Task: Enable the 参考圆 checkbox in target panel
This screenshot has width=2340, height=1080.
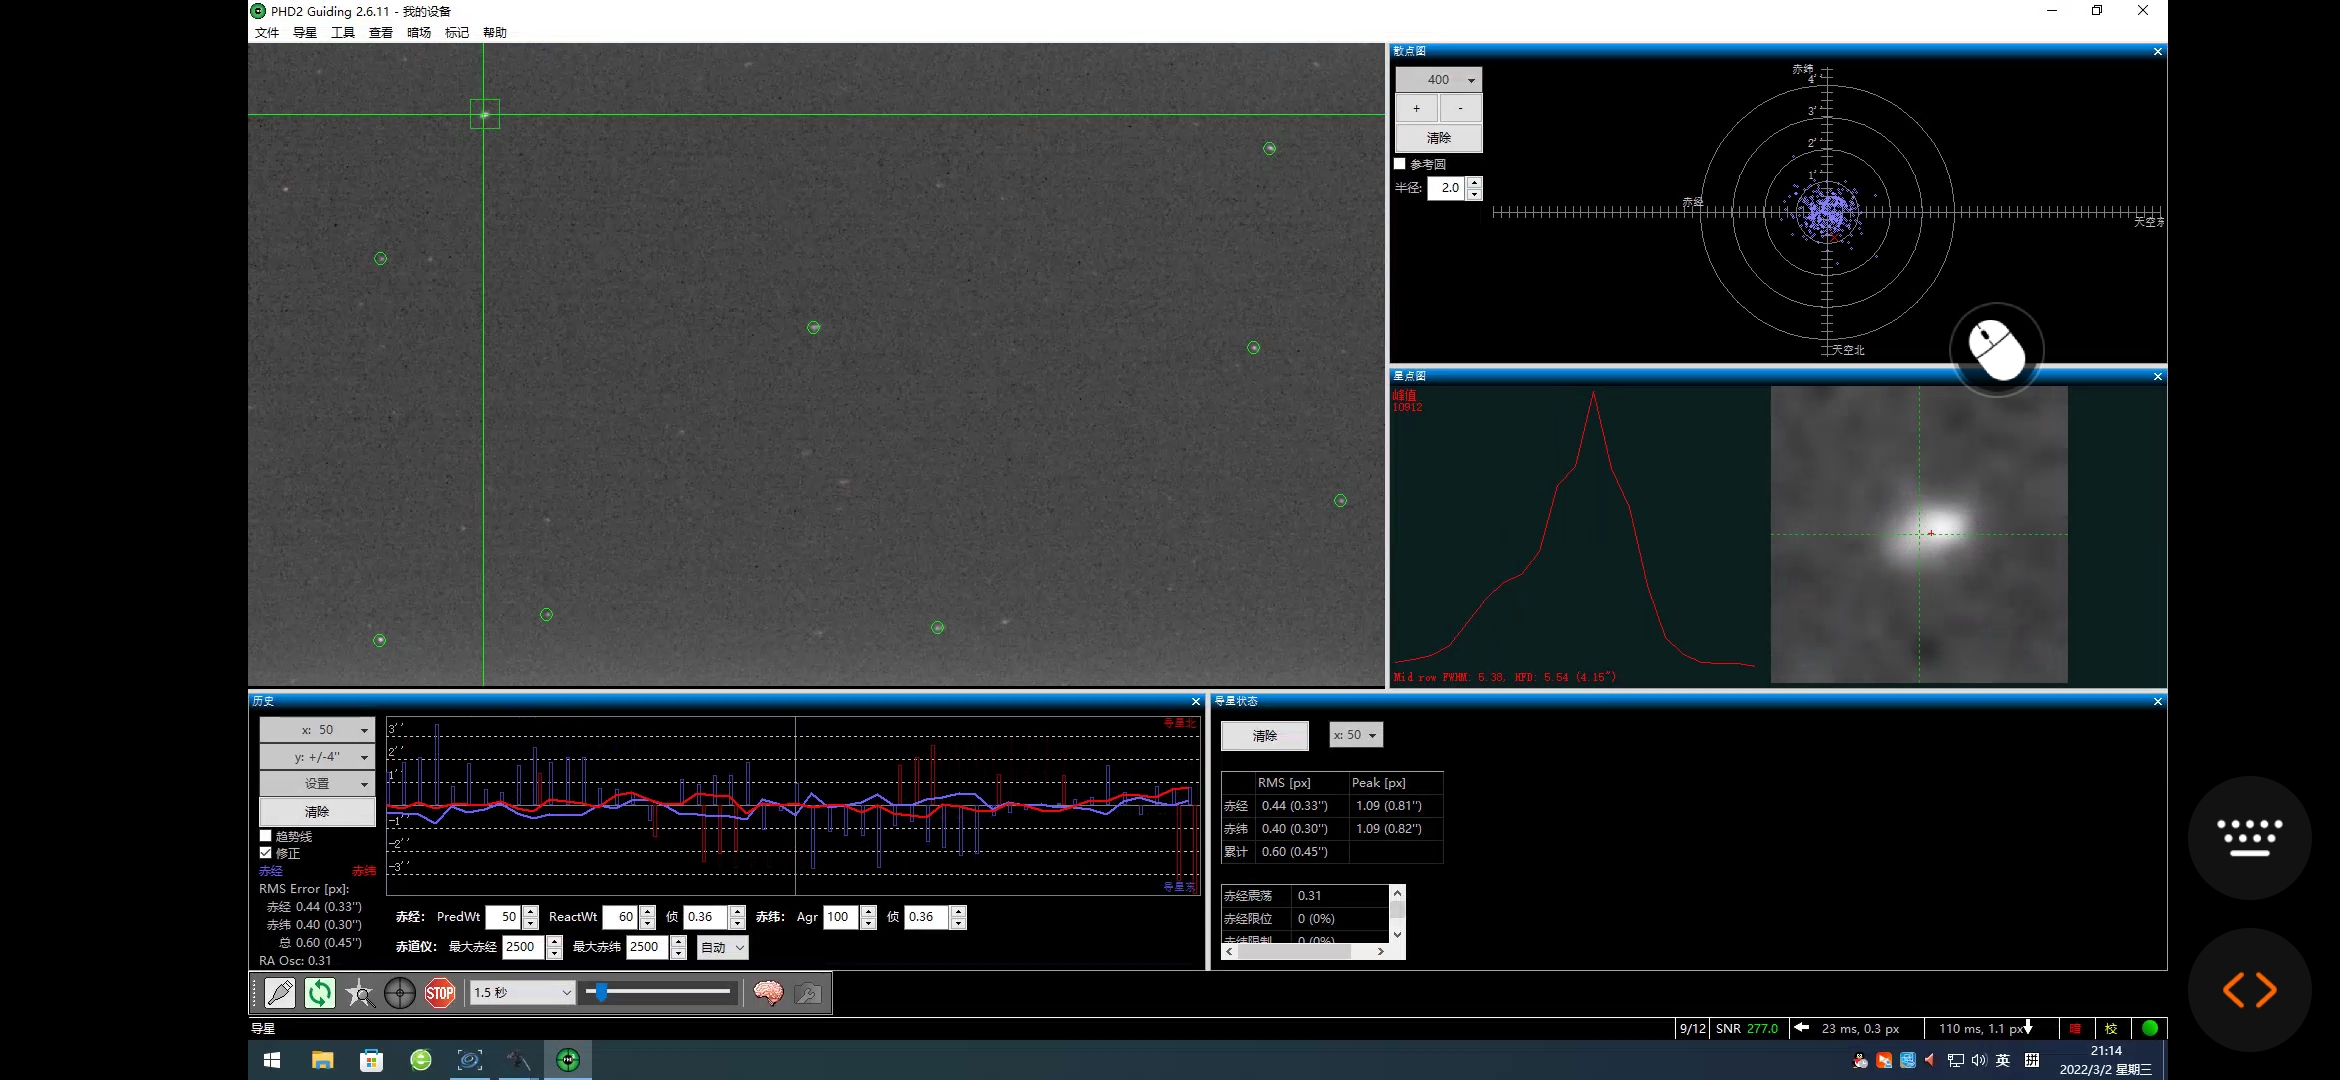Action: (1400, 164)
